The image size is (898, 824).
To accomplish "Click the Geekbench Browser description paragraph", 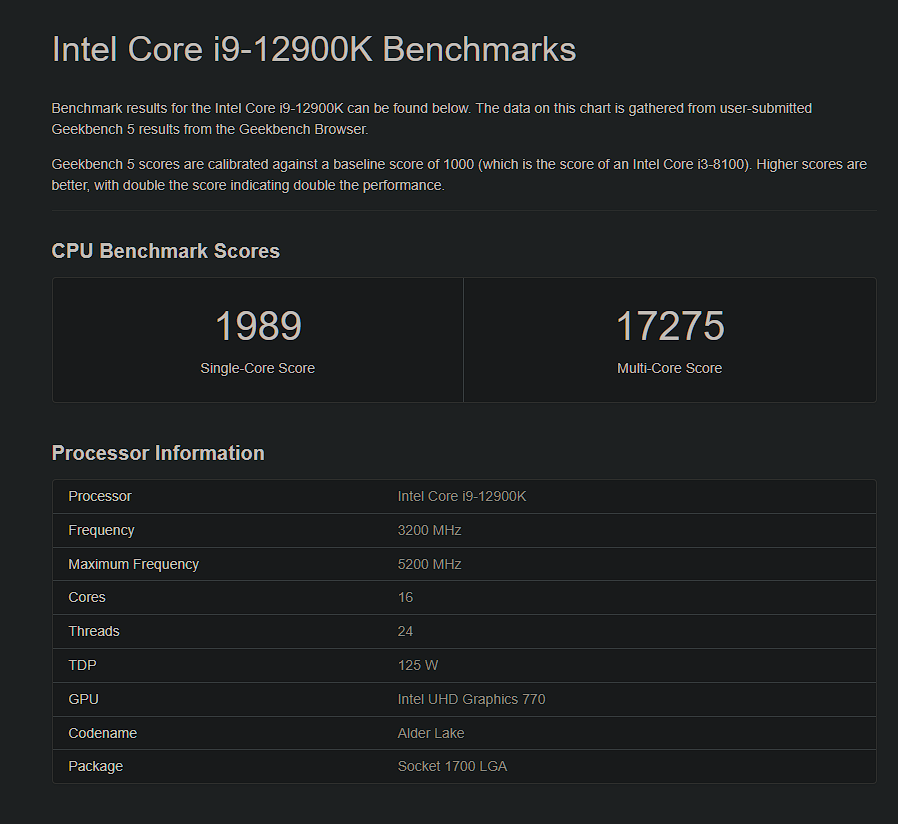I will click(432, 119).
